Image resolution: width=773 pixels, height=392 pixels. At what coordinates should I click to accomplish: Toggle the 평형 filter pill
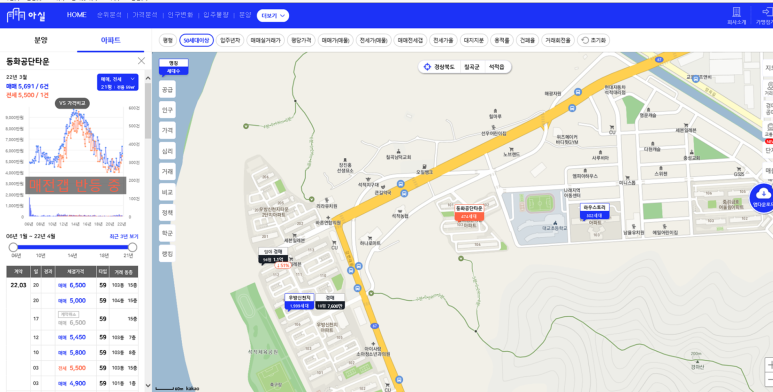[168, 40]
